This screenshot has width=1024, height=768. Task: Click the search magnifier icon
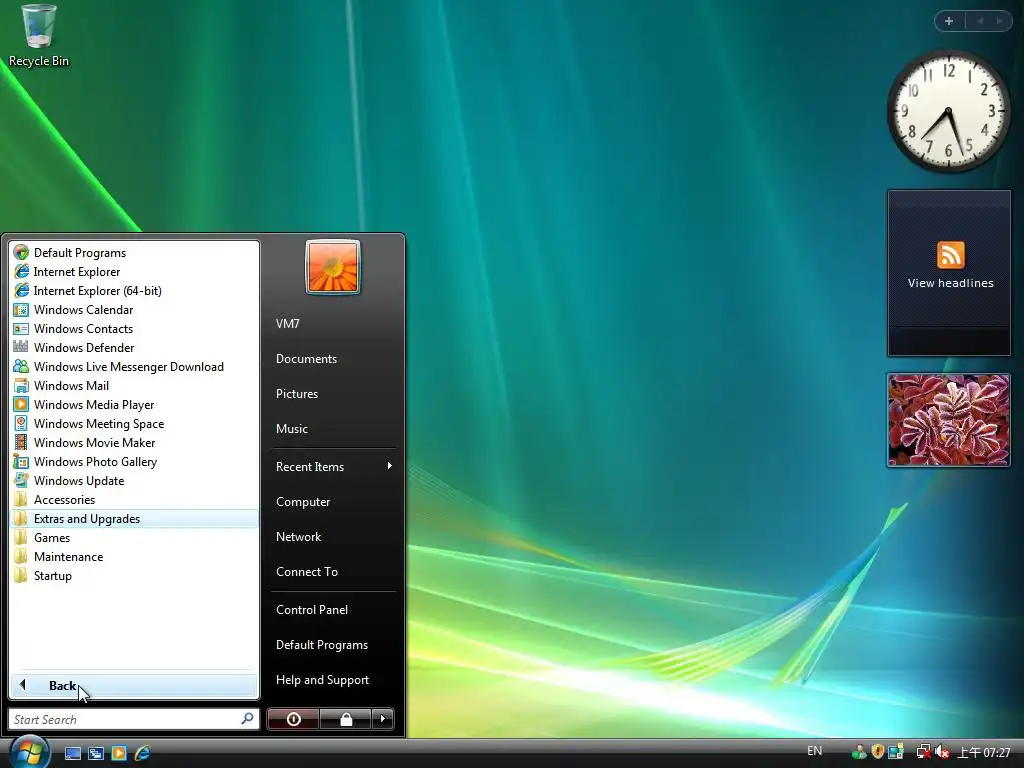pos(248,718)
